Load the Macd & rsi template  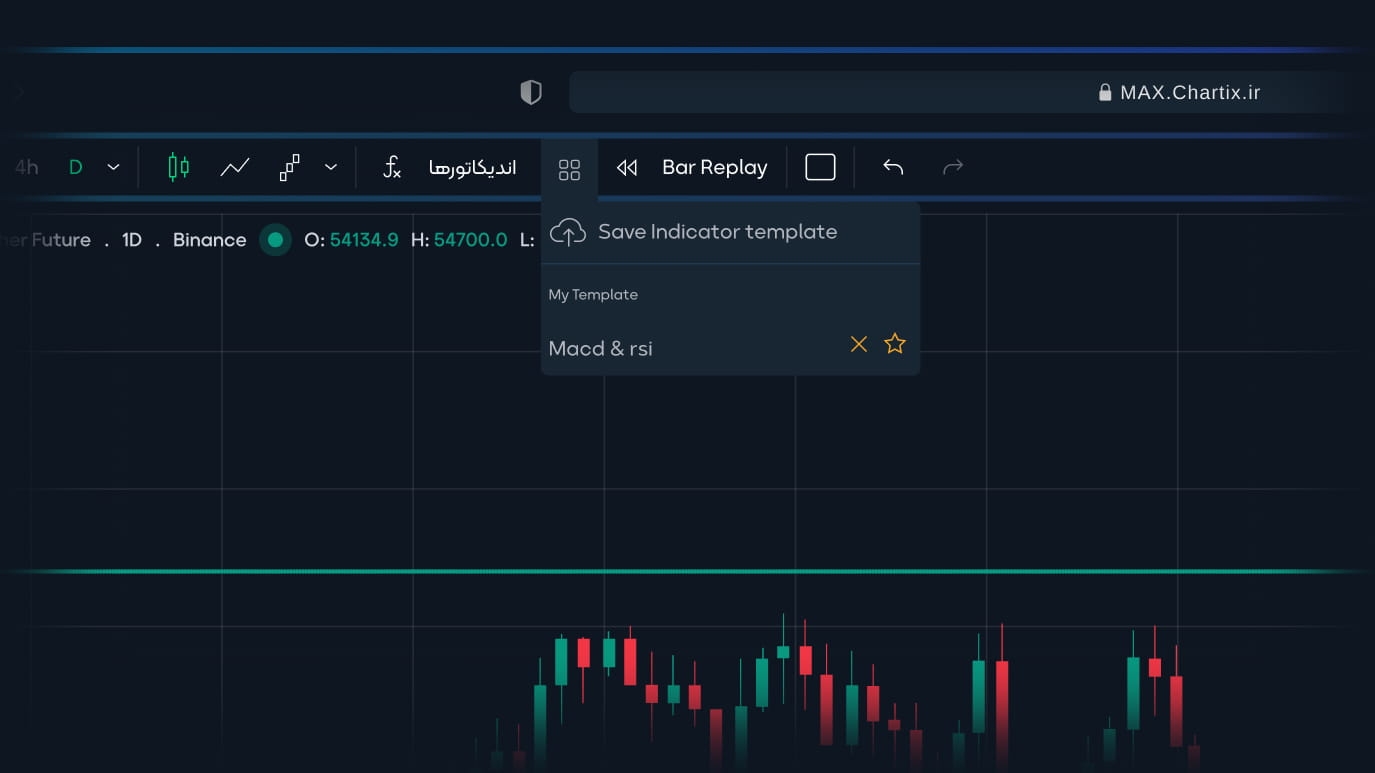pos(600,348)
